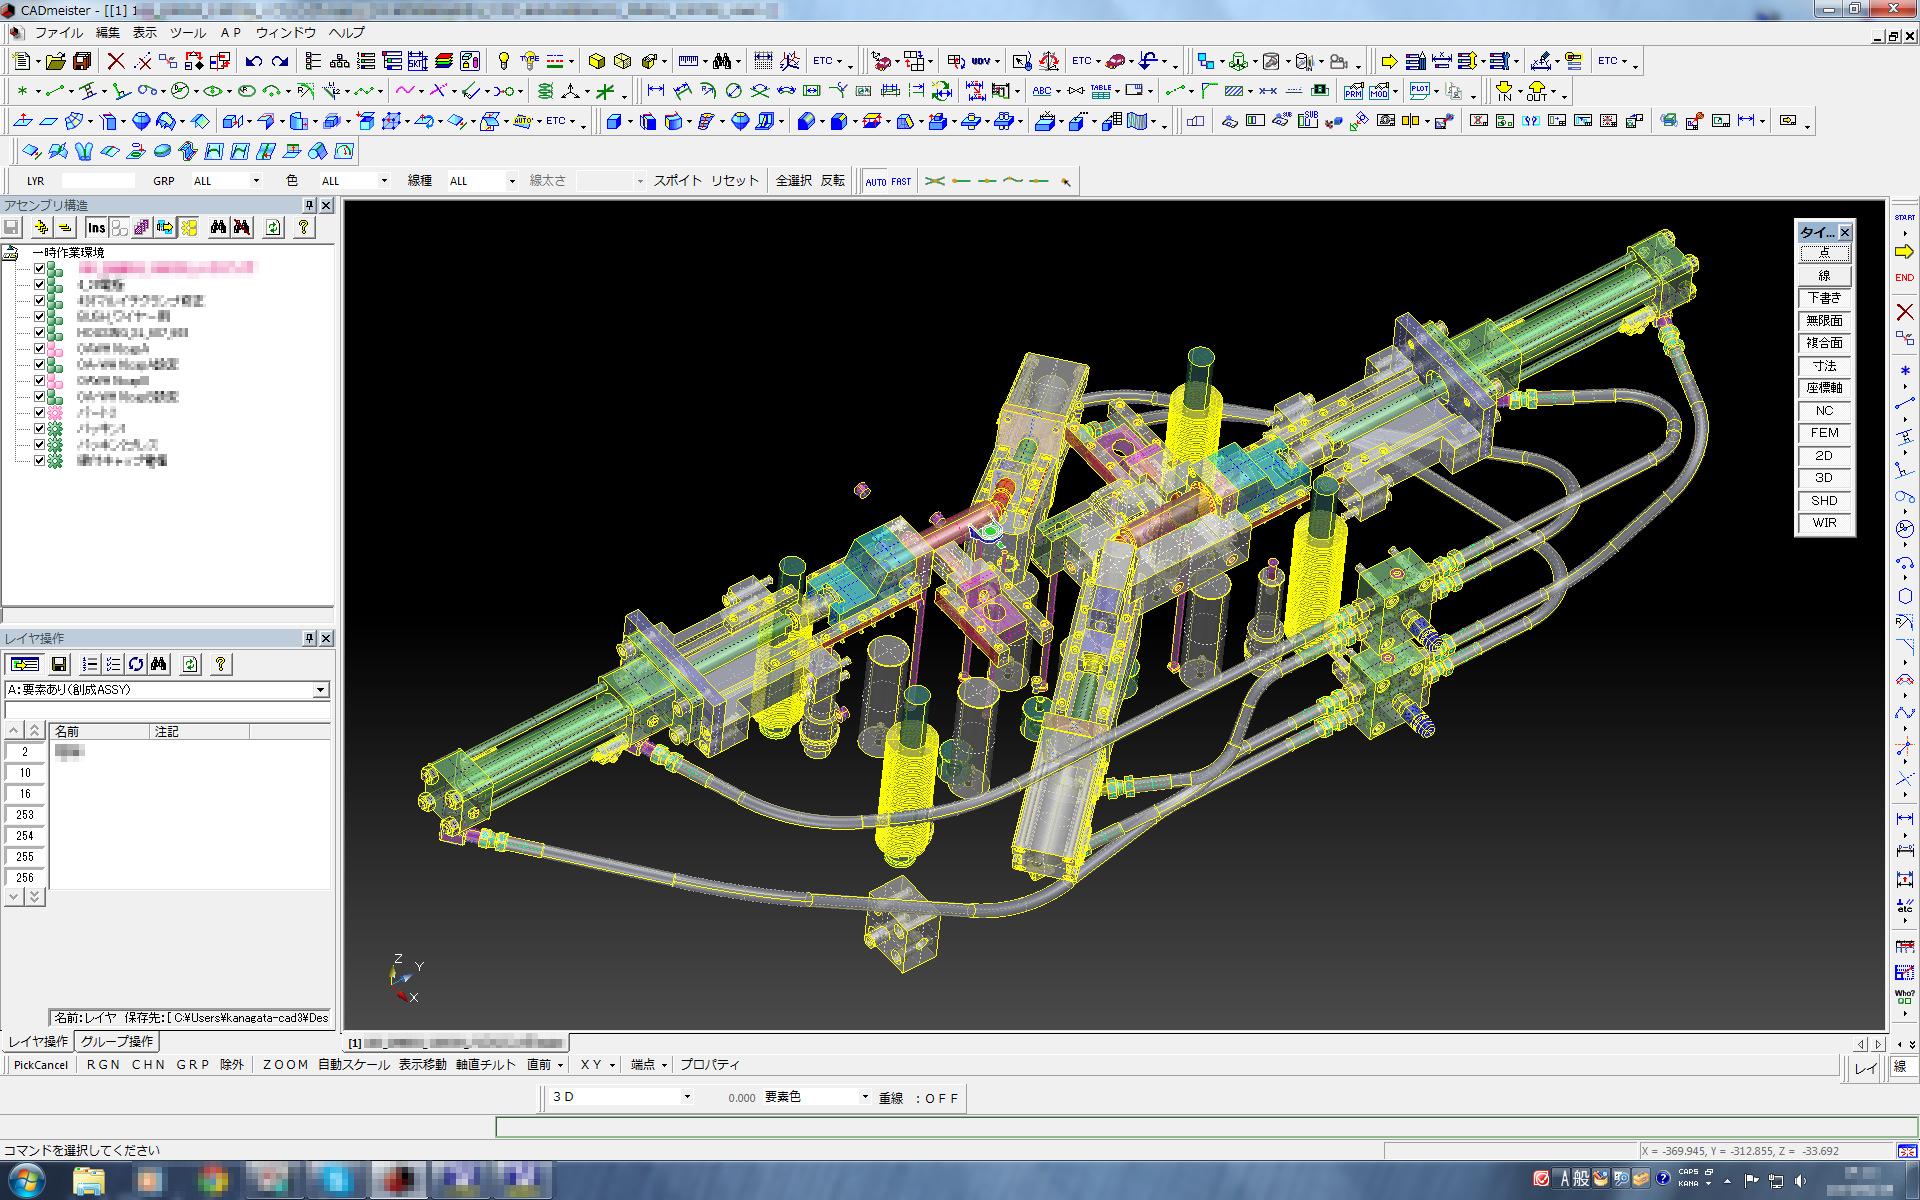Click the checklist icon in the layer panel

point(113,664)
